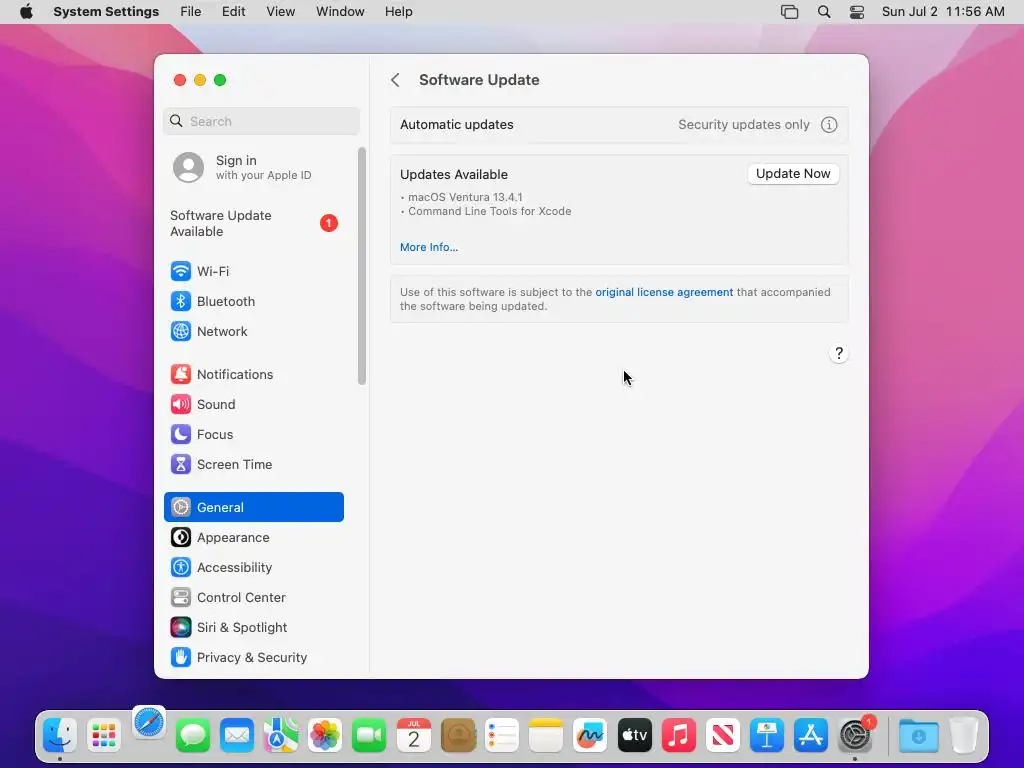Open Mail from the Dock
The height and width of the screenshot is (768, 1024).
pos(236,735)
